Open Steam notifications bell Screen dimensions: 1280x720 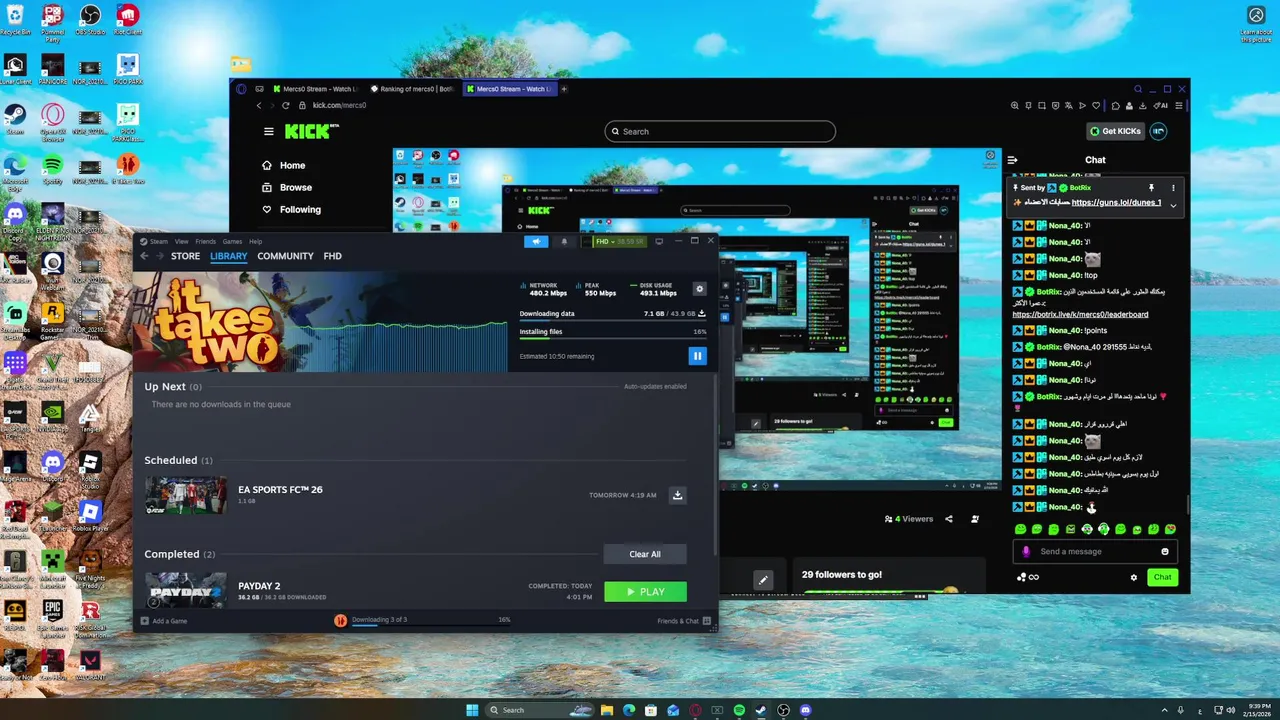click(564, 241)
